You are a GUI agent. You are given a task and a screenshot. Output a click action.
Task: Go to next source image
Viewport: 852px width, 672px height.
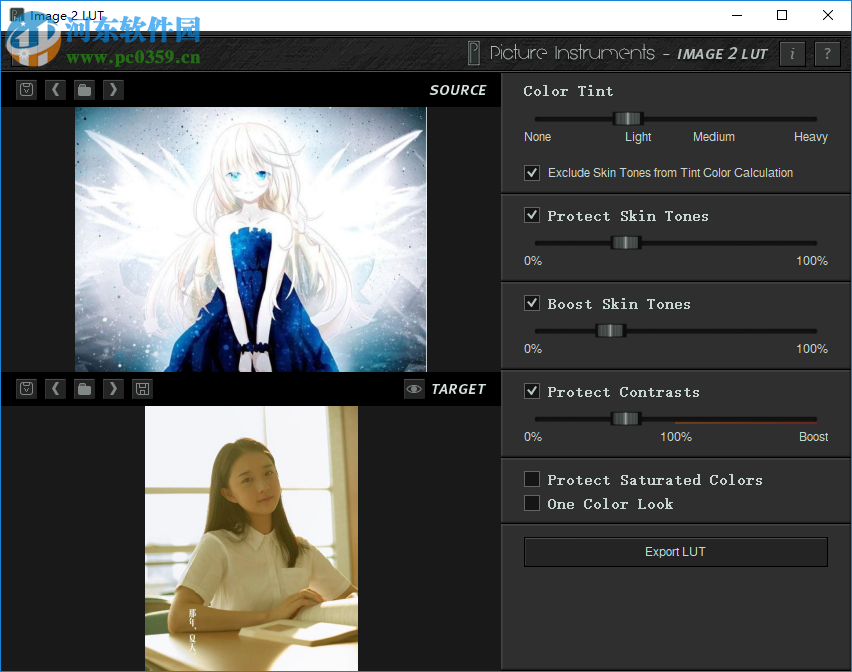coord(113,89)
